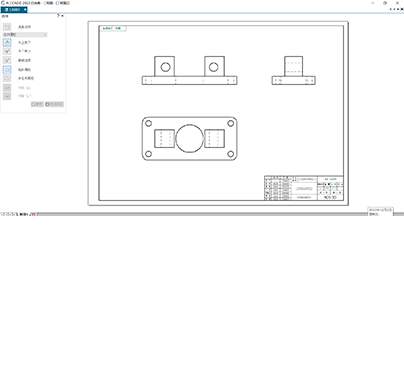Close the left selection panel with its x
Image resolution: width=404 pixels, height=366 pixels.
62,16
